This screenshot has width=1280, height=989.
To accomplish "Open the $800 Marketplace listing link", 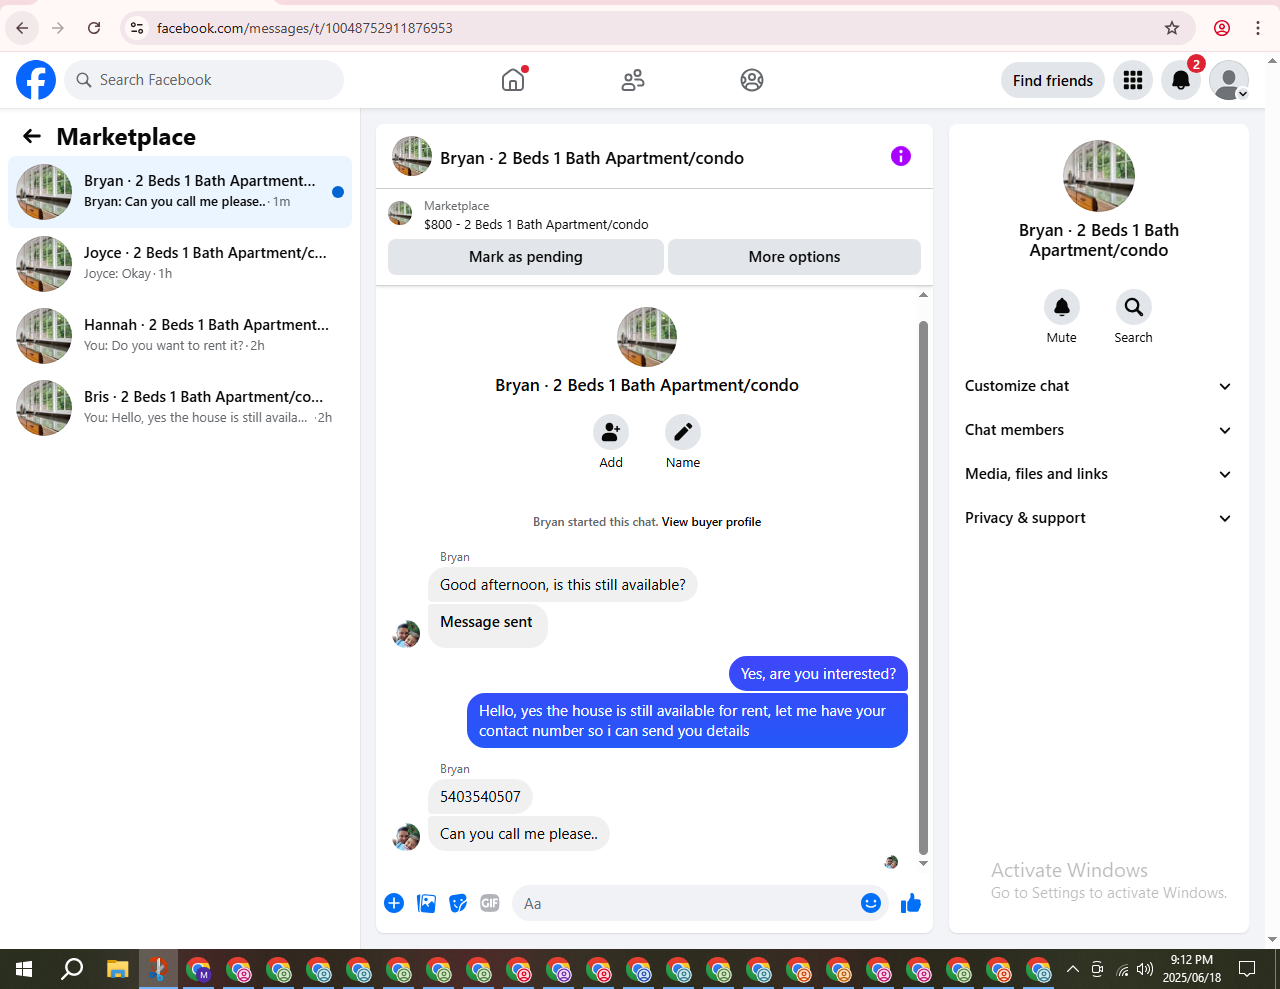I will coord(536,225).
